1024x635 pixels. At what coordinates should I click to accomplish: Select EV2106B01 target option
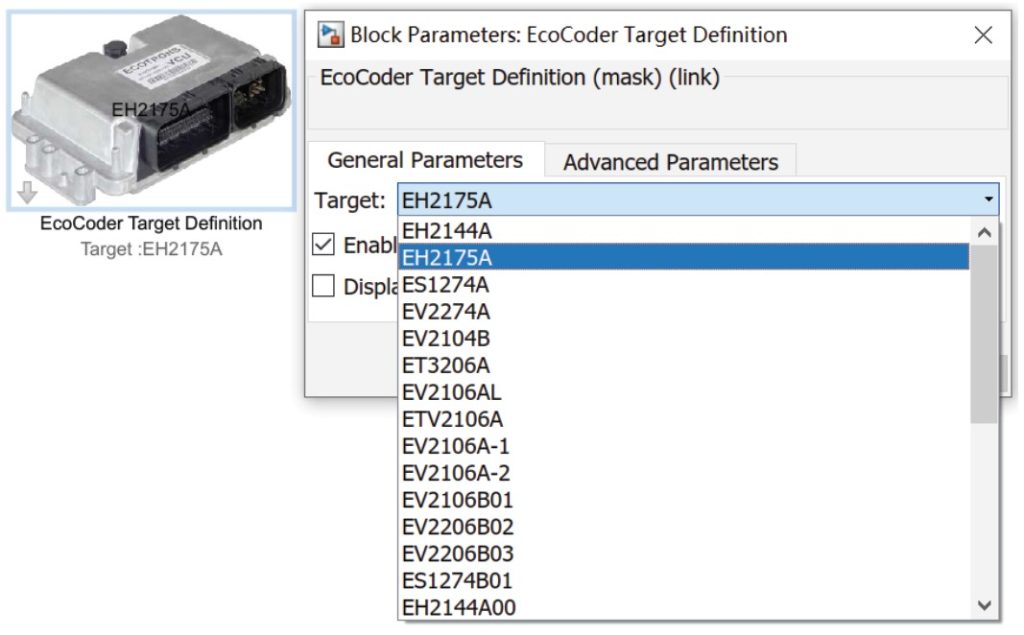coord(684,500)
